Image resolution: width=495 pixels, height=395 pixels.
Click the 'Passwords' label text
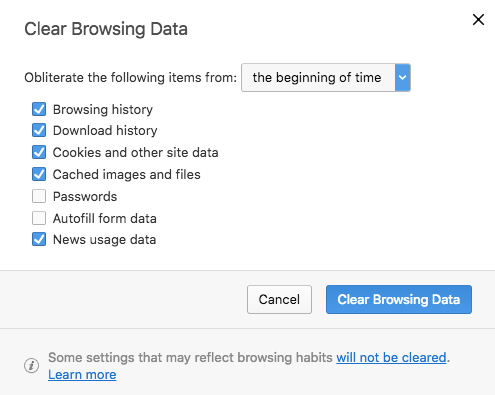pos(85,197)
